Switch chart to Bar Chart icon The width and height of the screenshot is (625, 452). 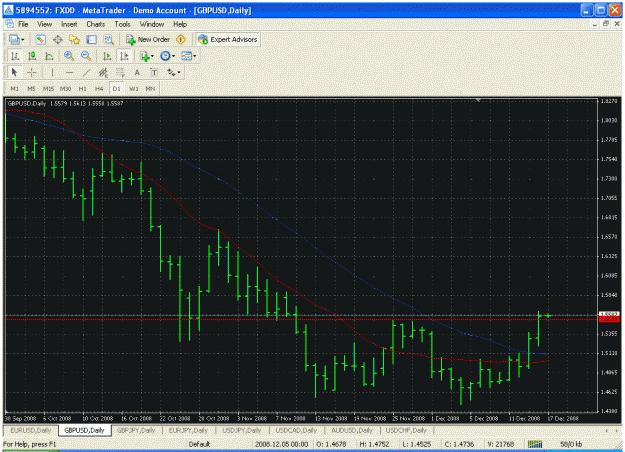click(15, 56)
